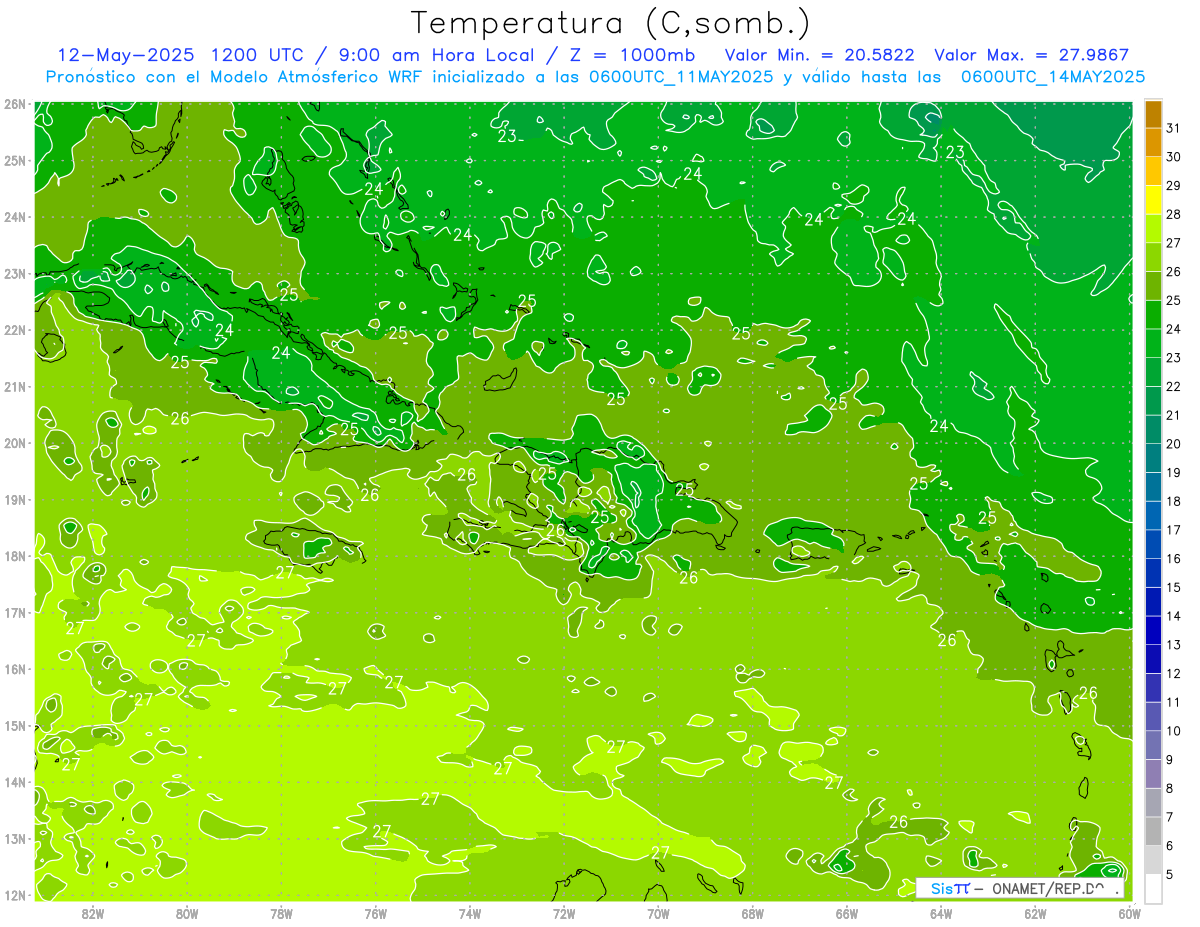Click dark blue legend swatch between 13 and 14
The width and height of the screenshot is (1200, 927).
tap(1153, 629)
